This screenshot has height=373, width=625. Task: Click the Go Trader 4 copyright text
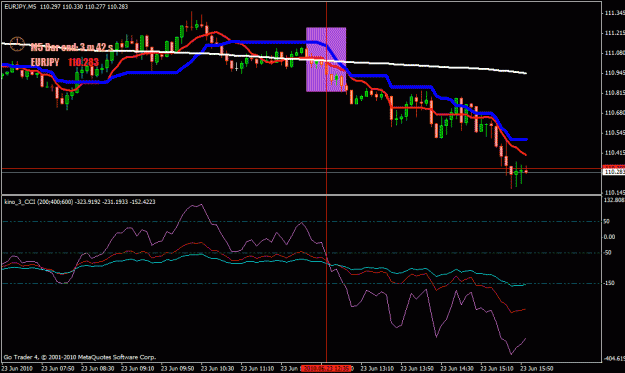point(80,357)
